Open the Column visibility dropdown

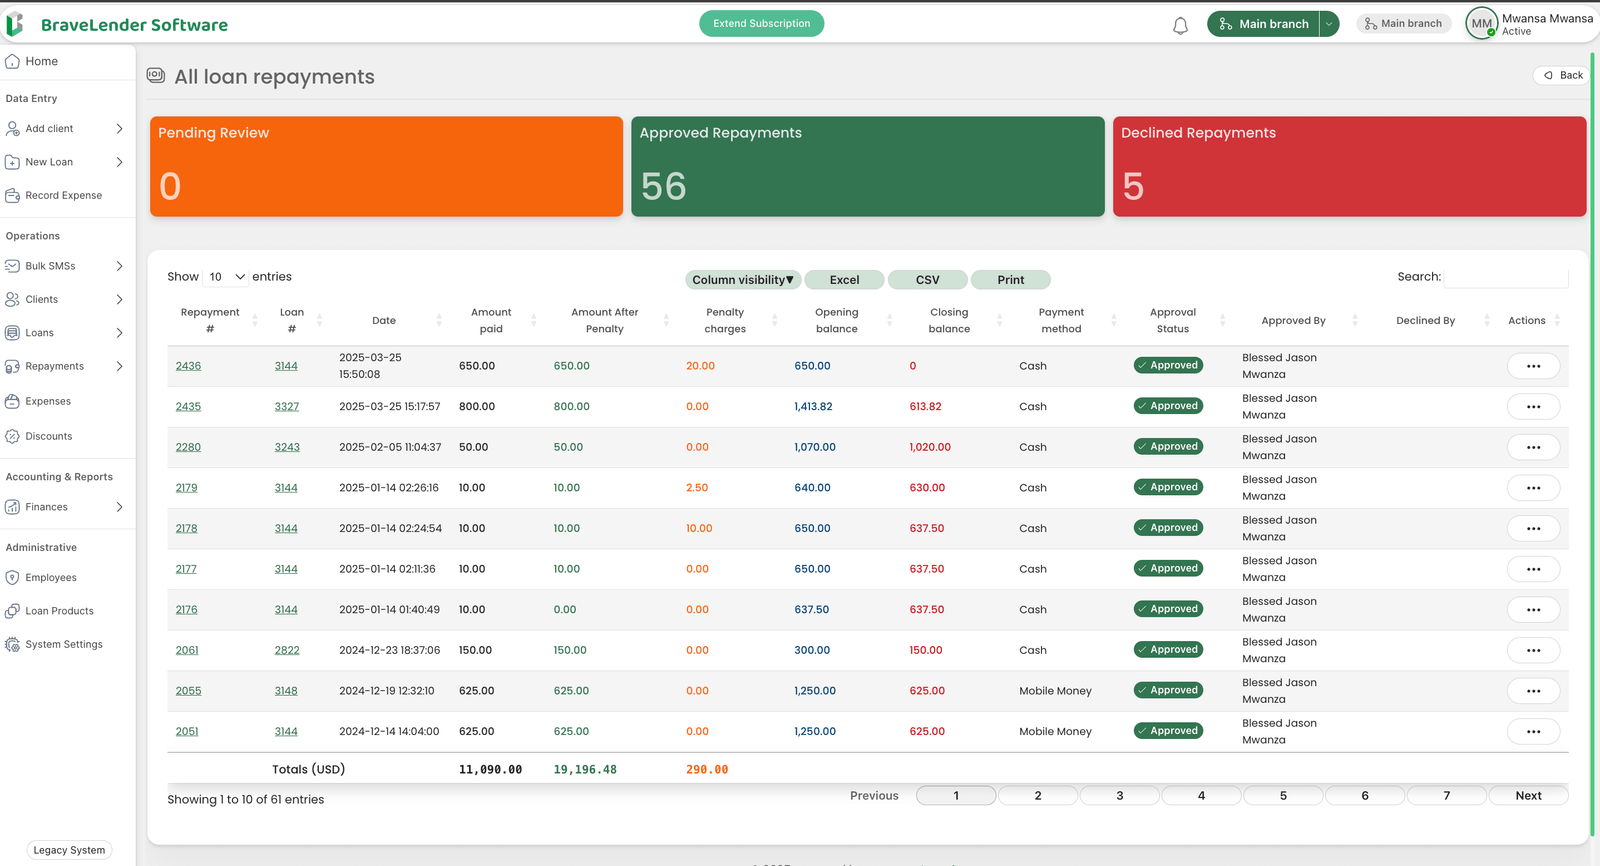pos(742,280)
